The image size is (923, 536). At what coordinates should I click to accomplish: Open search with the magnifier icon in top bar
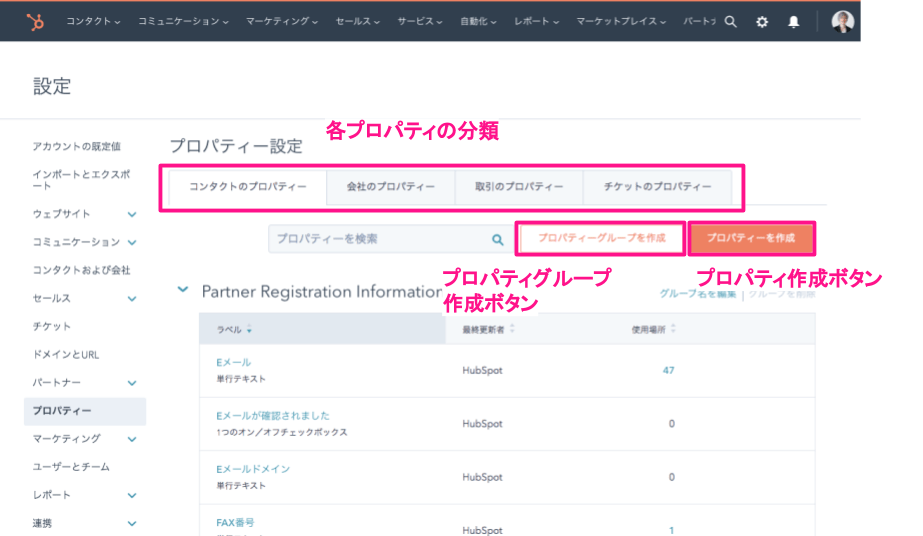(731, 21)
